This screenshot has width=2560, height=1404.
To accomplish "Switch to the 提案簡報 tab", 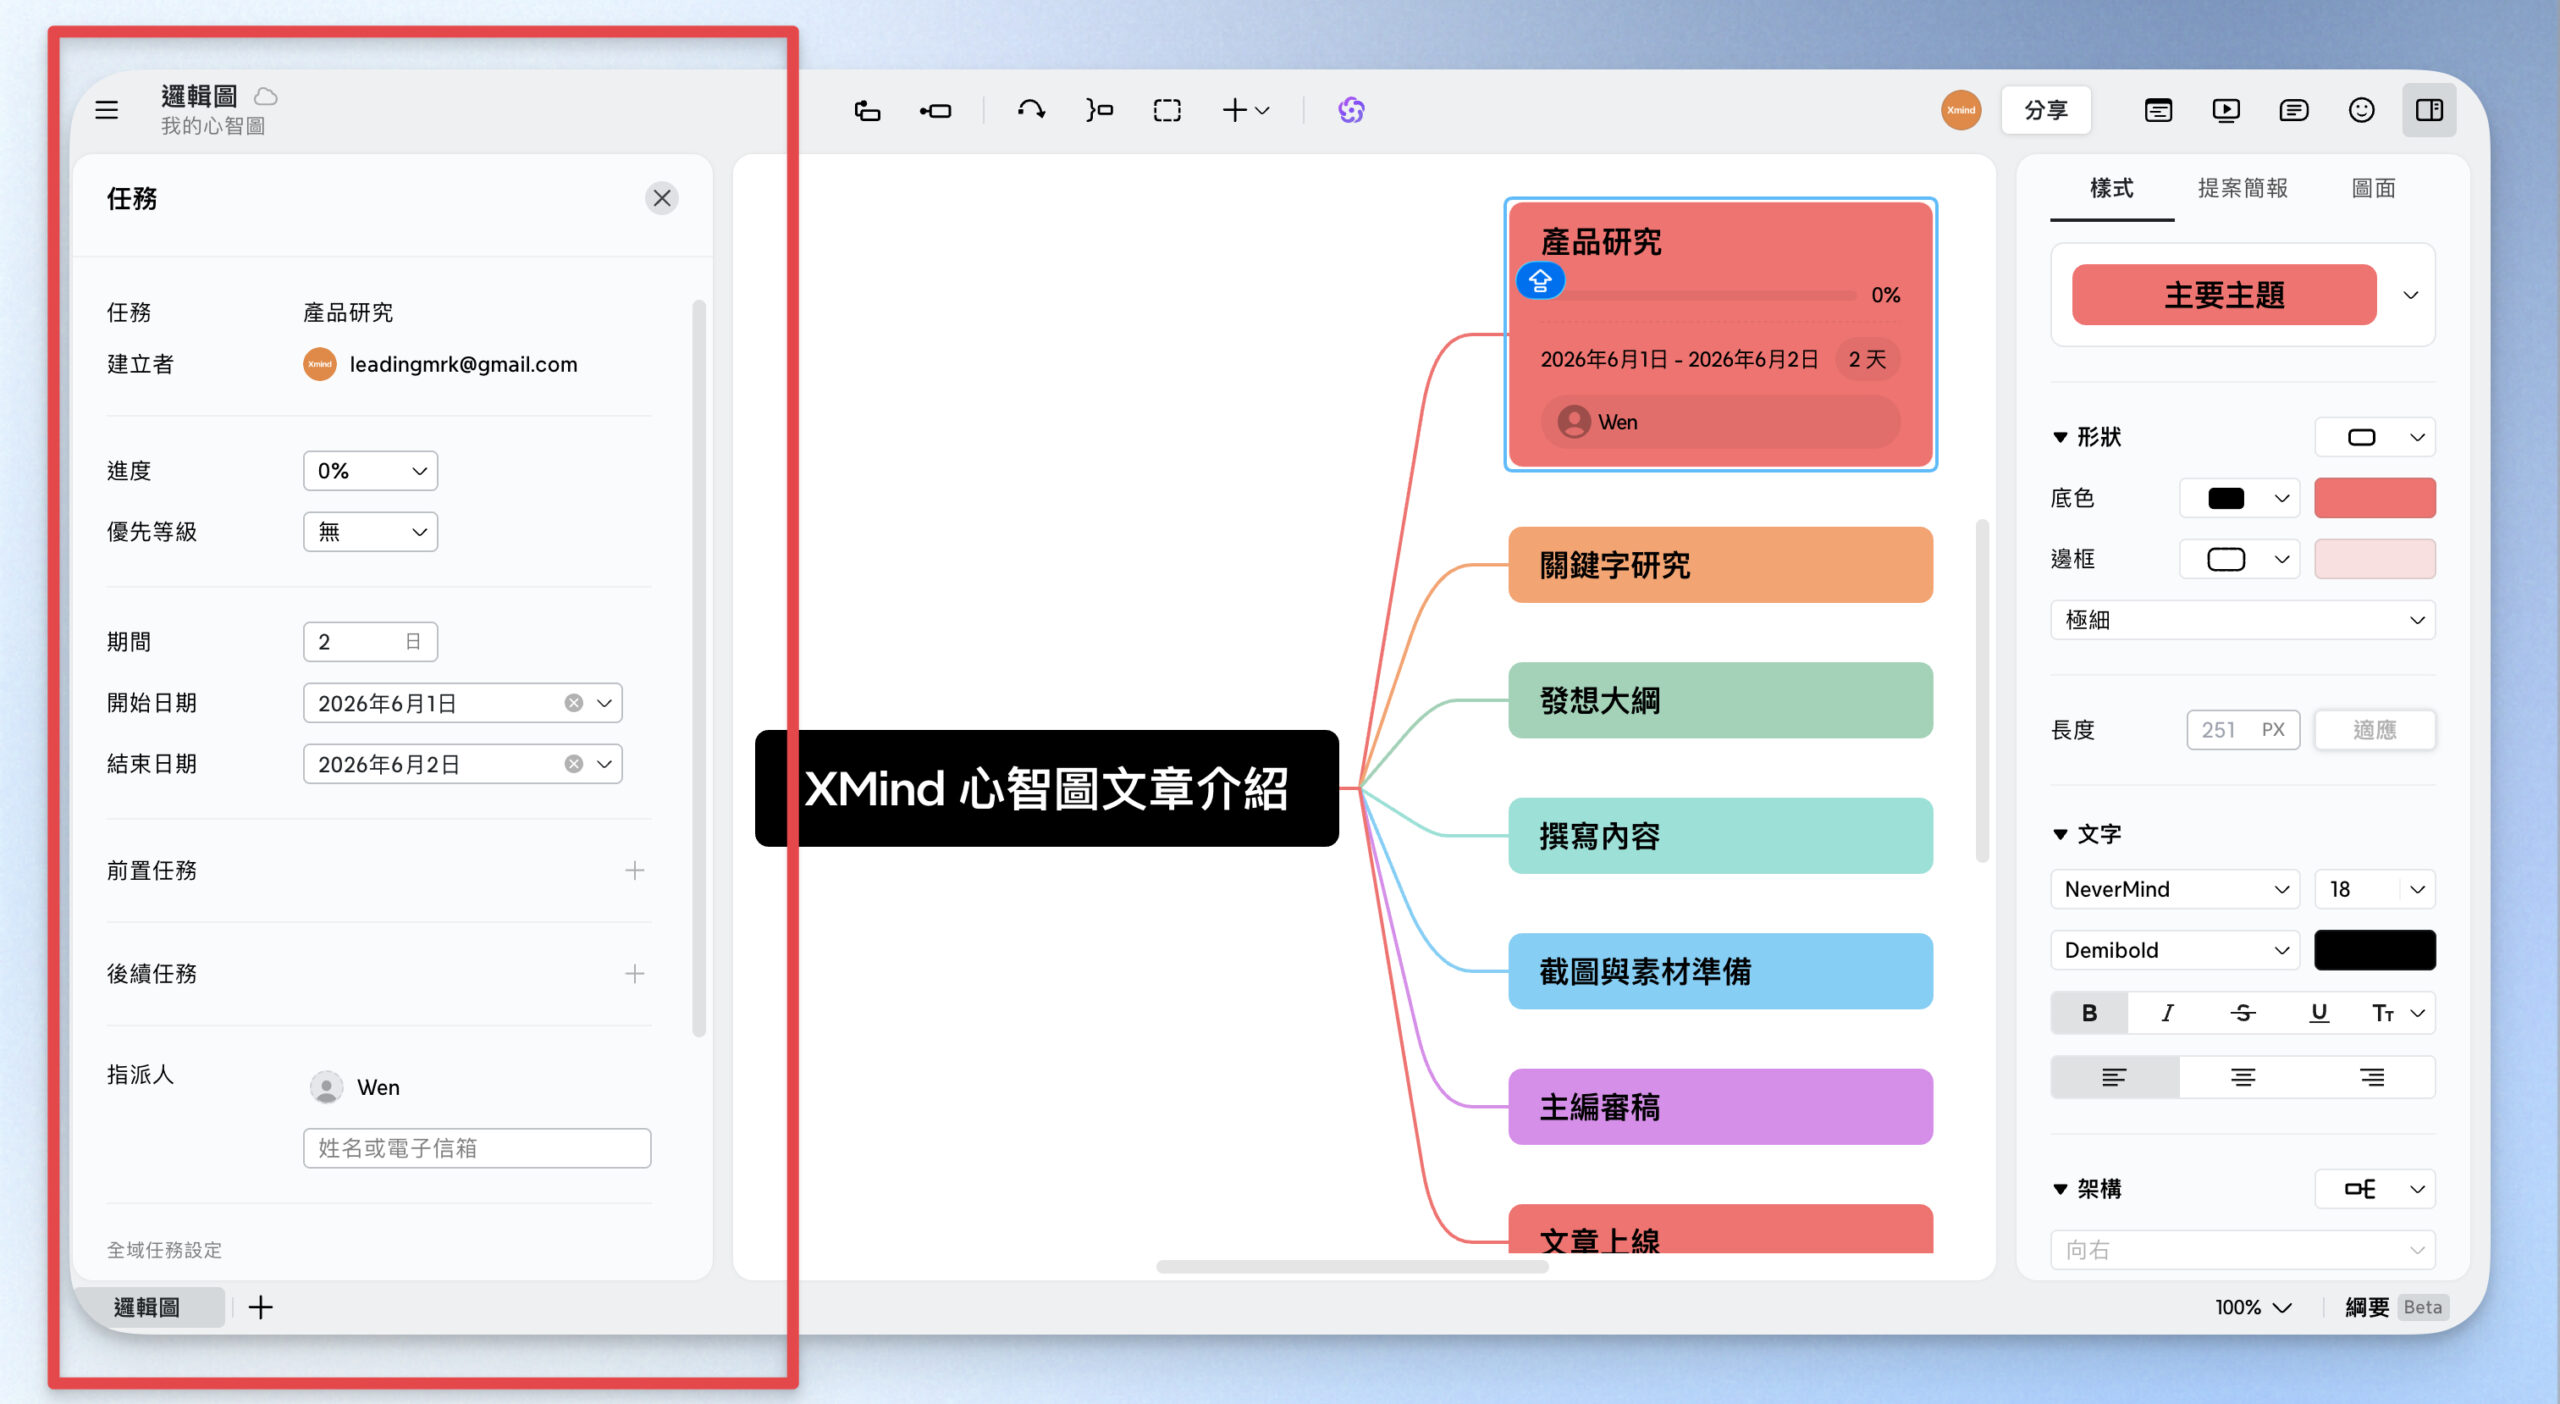I will (2243, 188).
